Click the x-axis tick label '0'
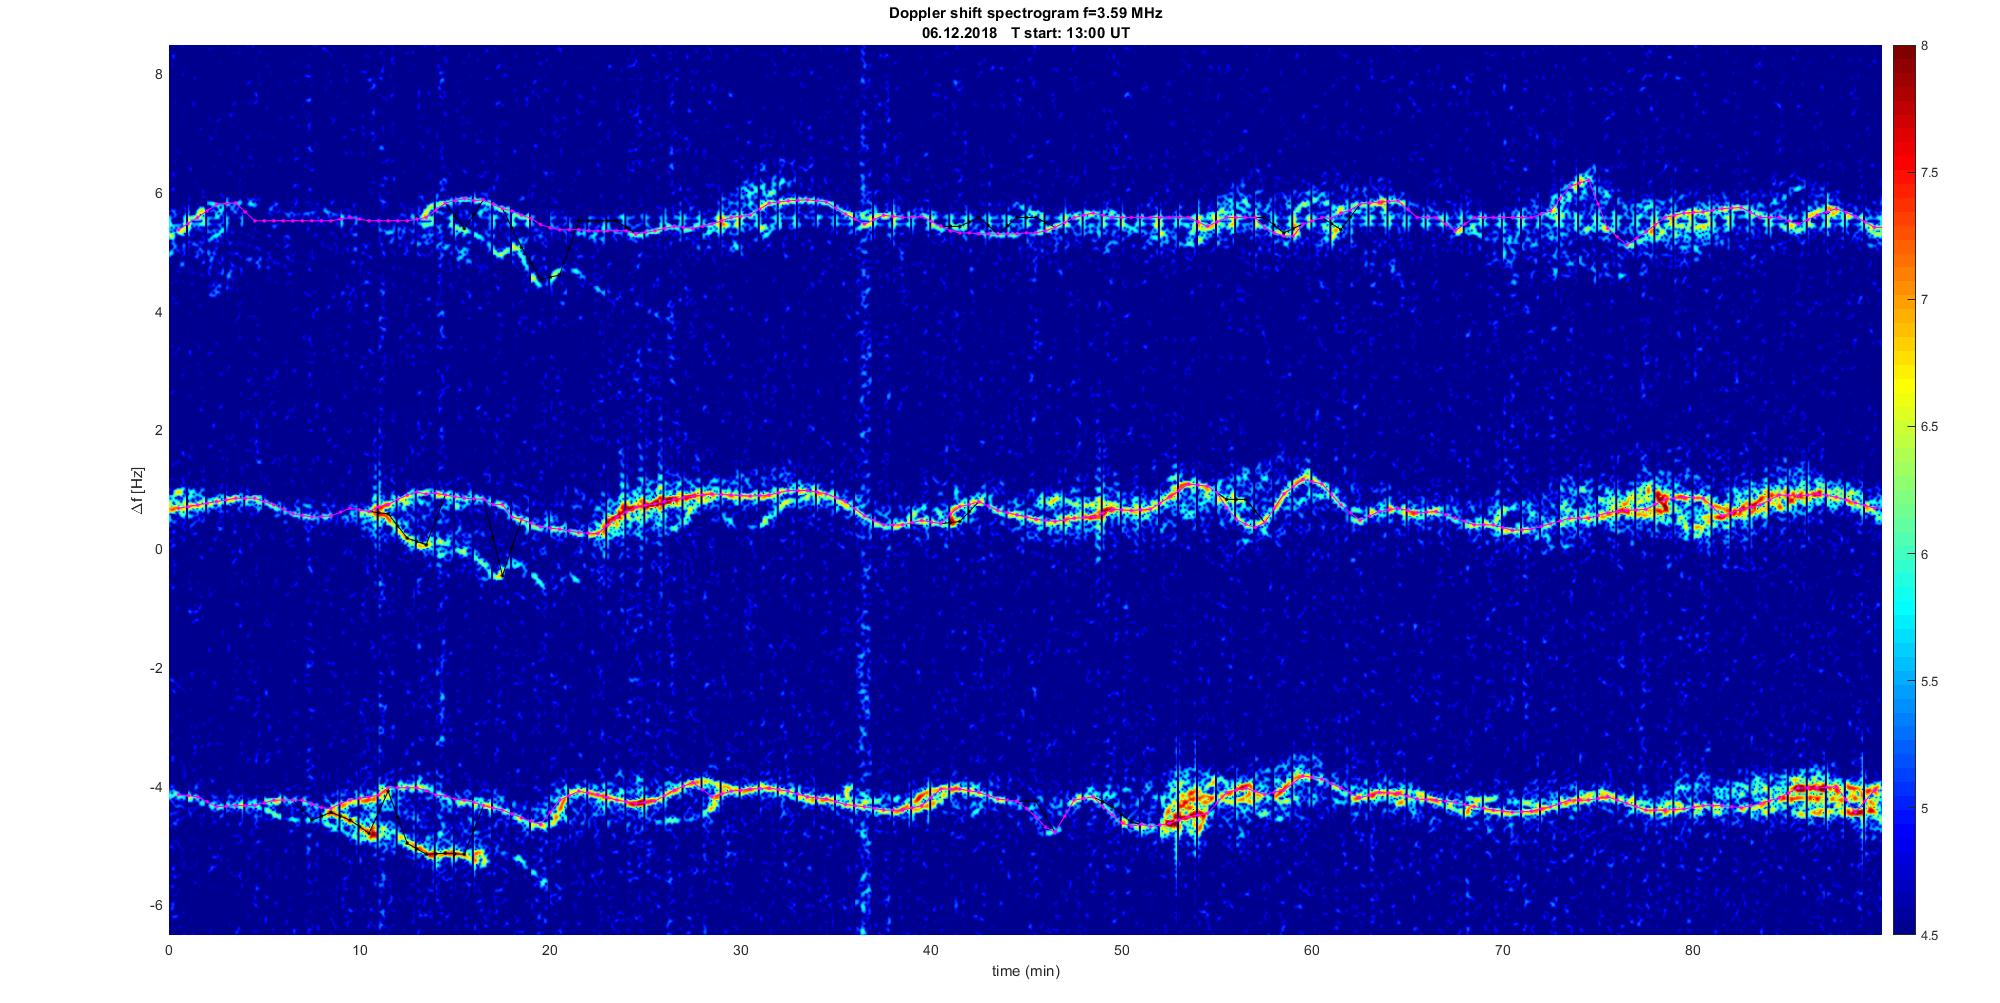Screen dimensions: 2000x1003 coord(169,950)
